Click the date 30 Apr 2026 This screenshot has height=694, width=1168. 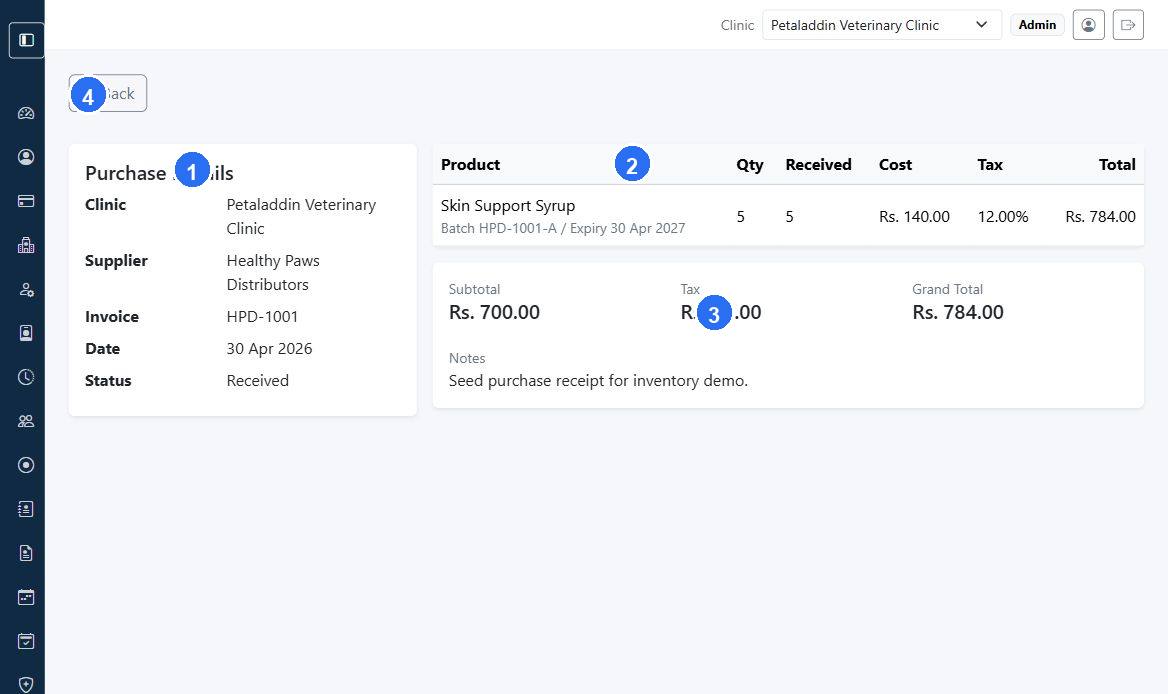coord(269,349)
